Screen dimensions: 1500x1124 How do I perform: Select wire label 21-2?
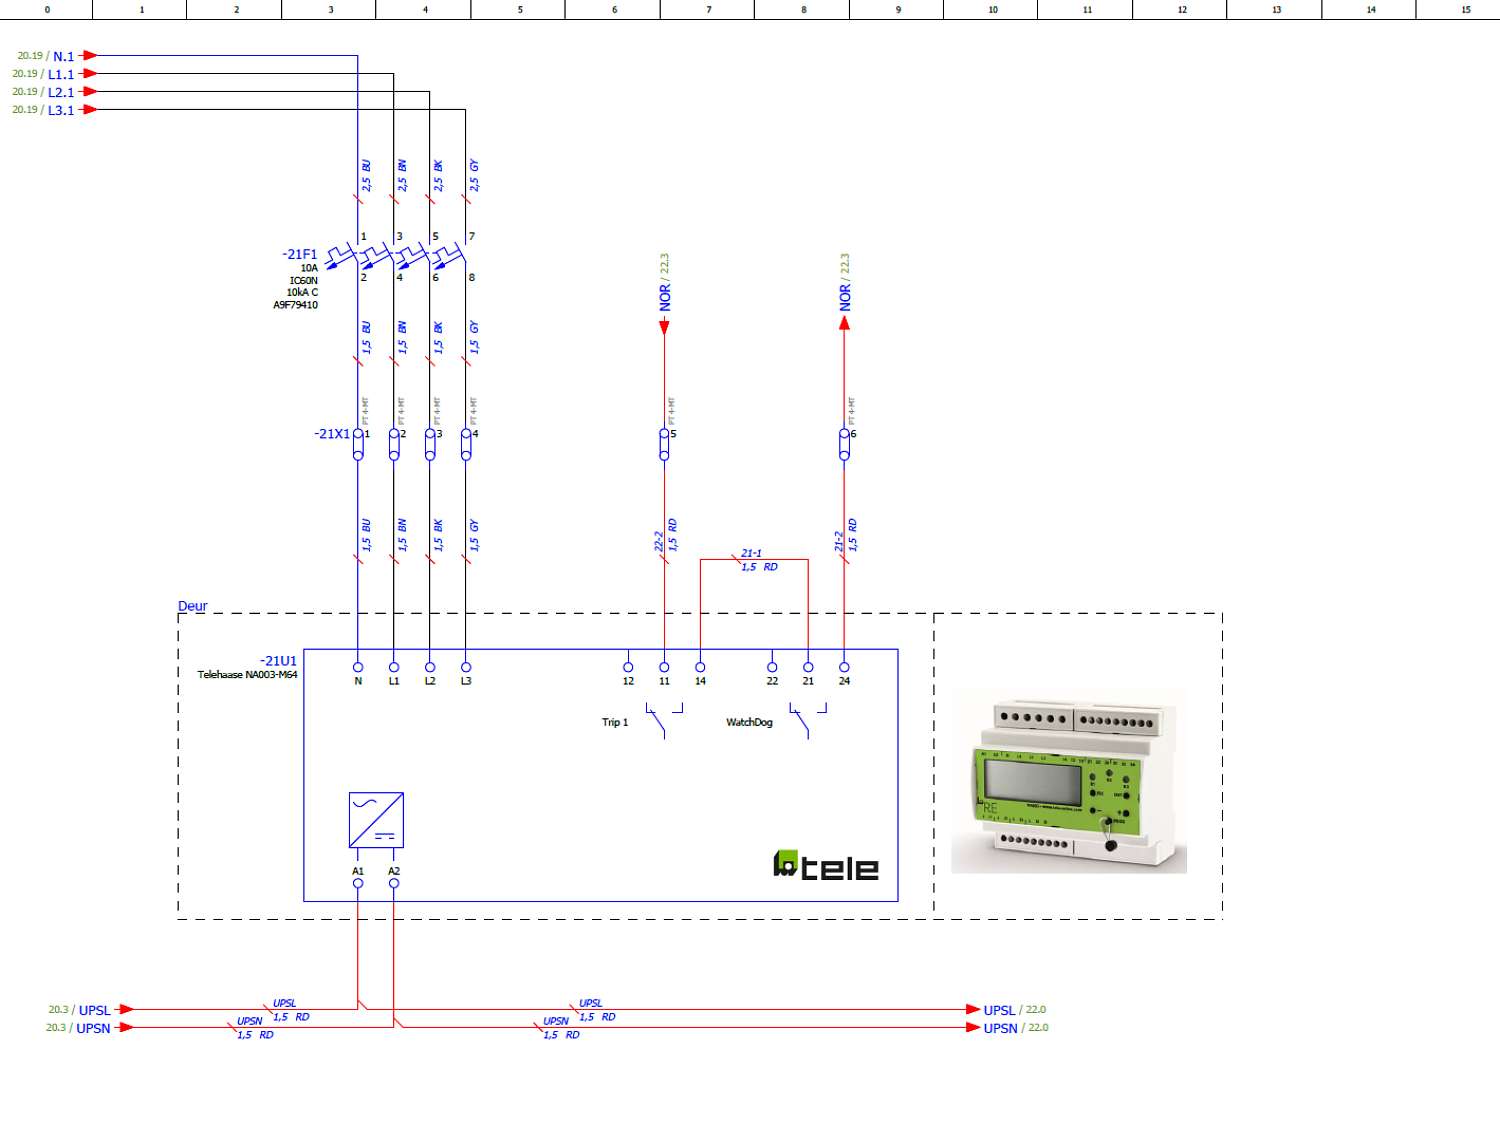(x=838, y=542)
